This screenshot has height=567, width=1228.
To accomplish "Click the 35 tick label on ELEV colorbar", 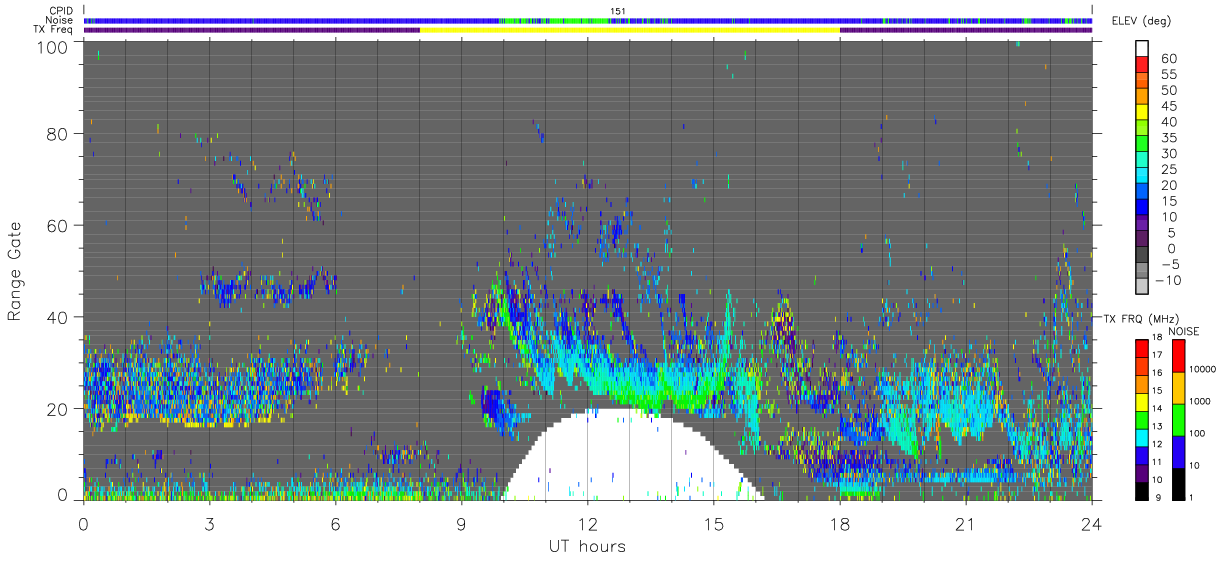I will click(x=1168, y=138).
